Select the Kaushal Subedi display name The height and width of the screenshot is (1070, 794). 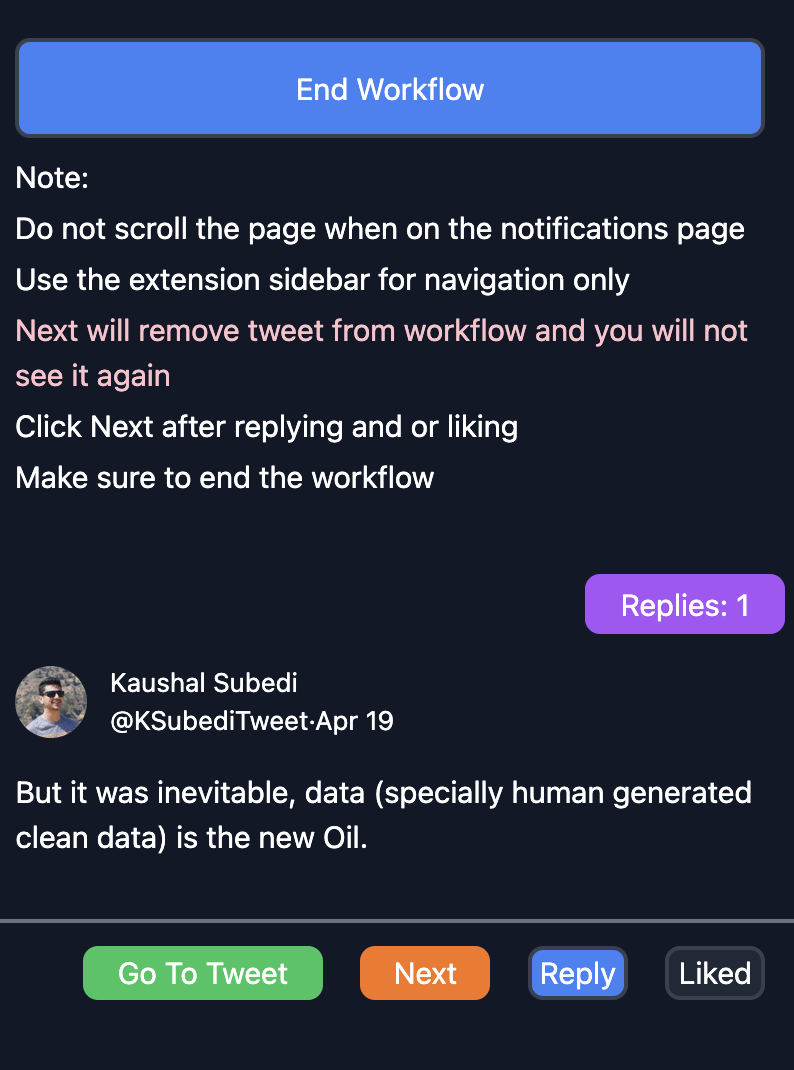point(204,682)
